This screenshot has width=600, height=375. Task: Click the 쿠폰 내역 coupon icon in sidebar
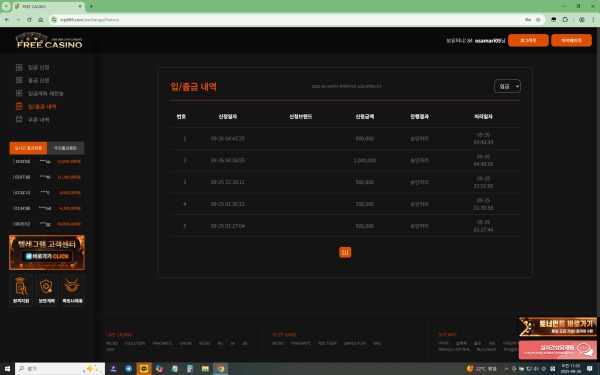[19, 119]
